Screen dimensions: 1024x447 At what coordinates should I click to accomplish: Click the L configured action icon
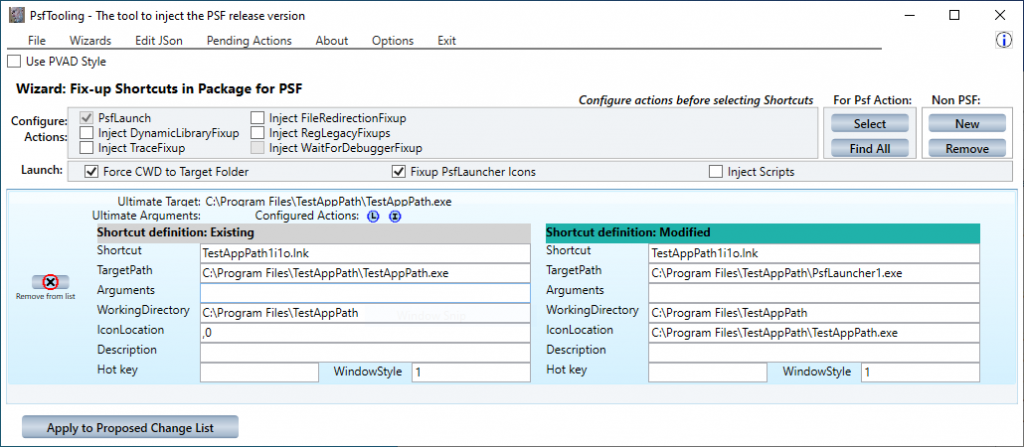[x=374, y=216]
